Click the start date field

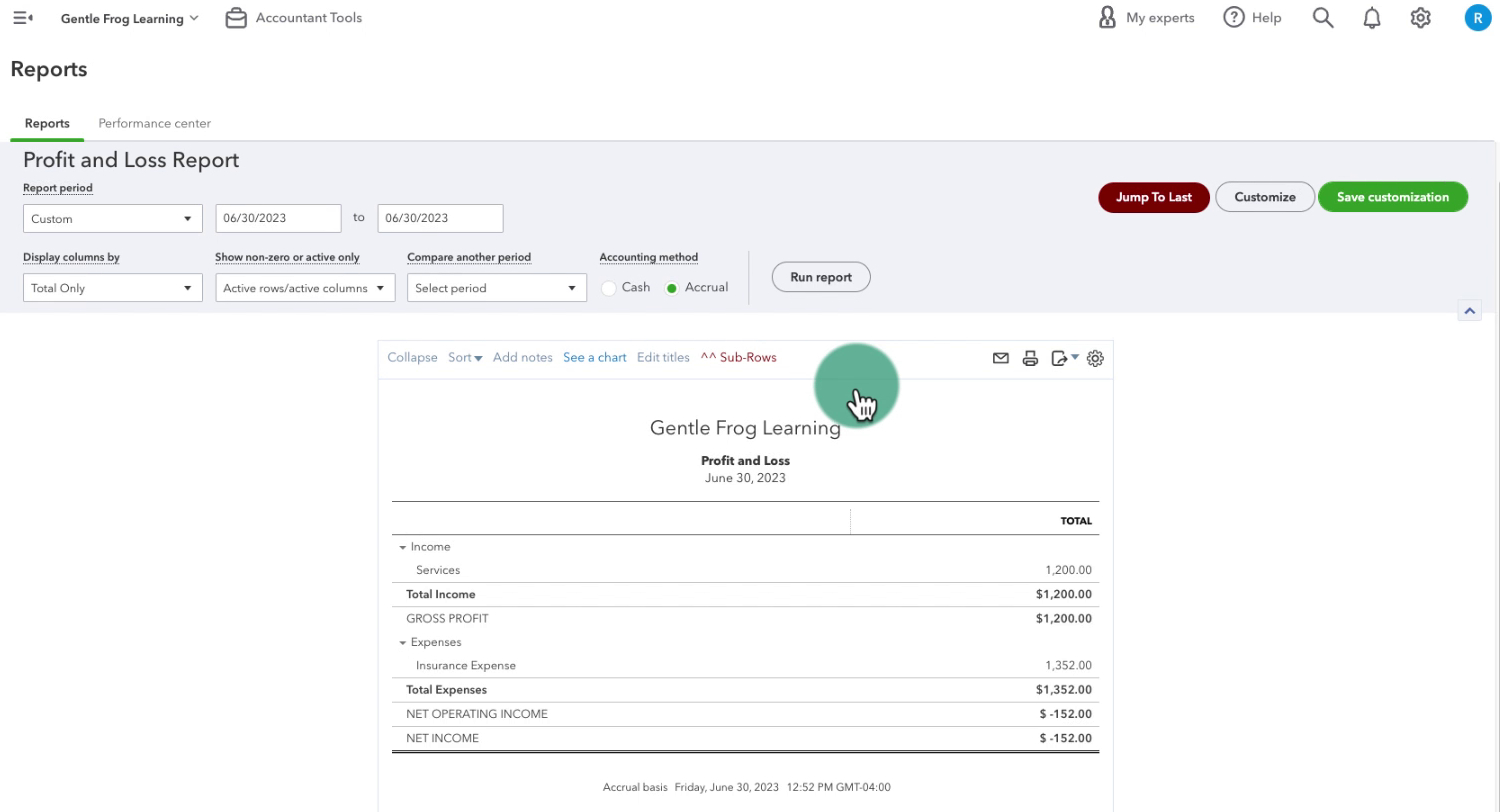(279, 219)
